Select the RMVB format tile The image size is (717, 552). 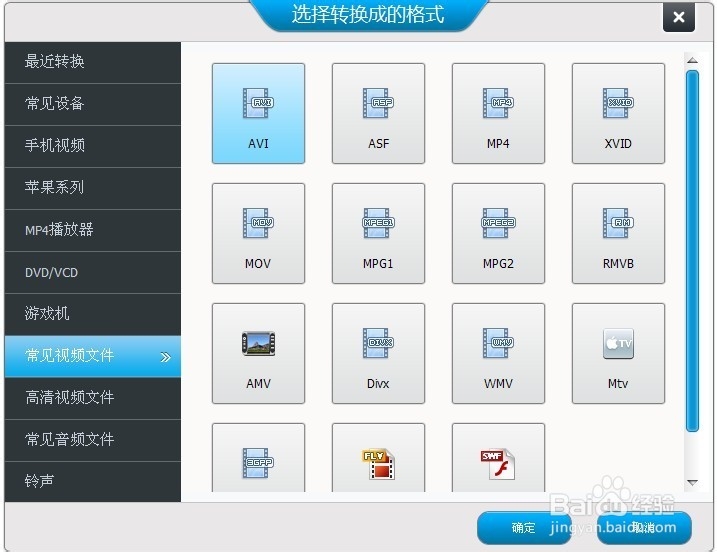(x=618, y=233)
